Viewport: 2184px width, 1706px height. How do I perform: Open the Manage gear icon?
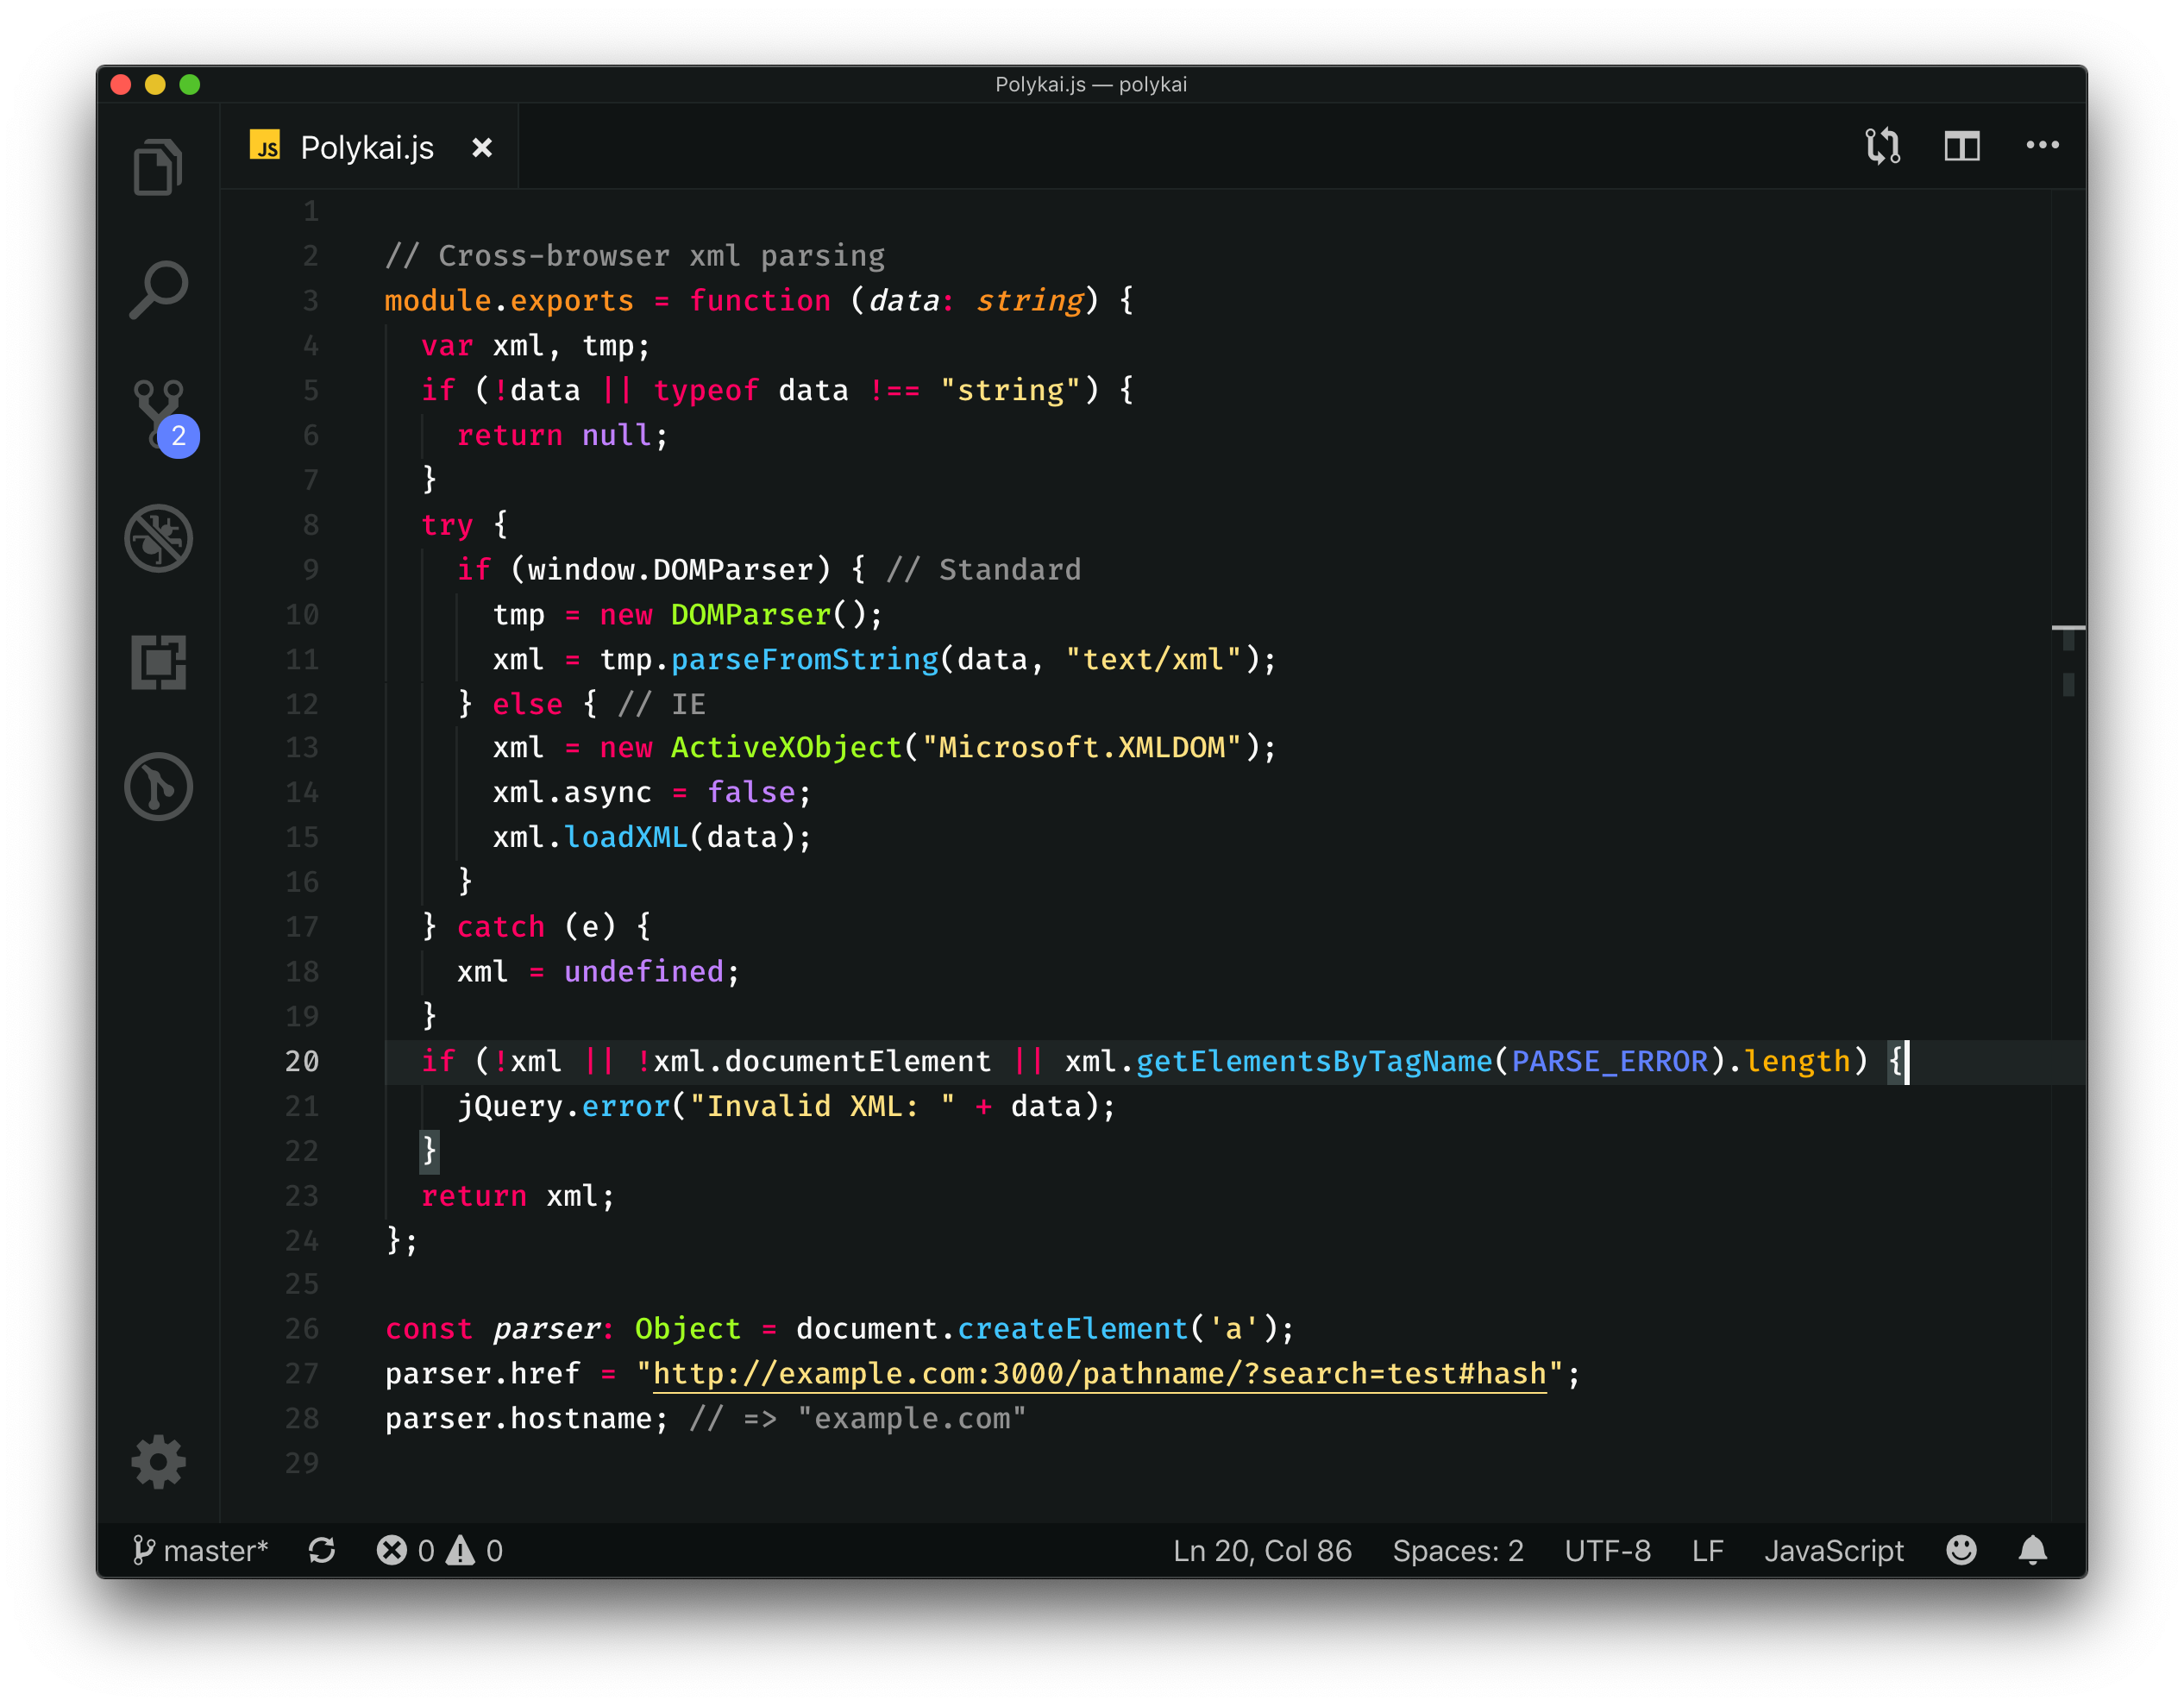pyautogui.click(x=158, y=1462)
